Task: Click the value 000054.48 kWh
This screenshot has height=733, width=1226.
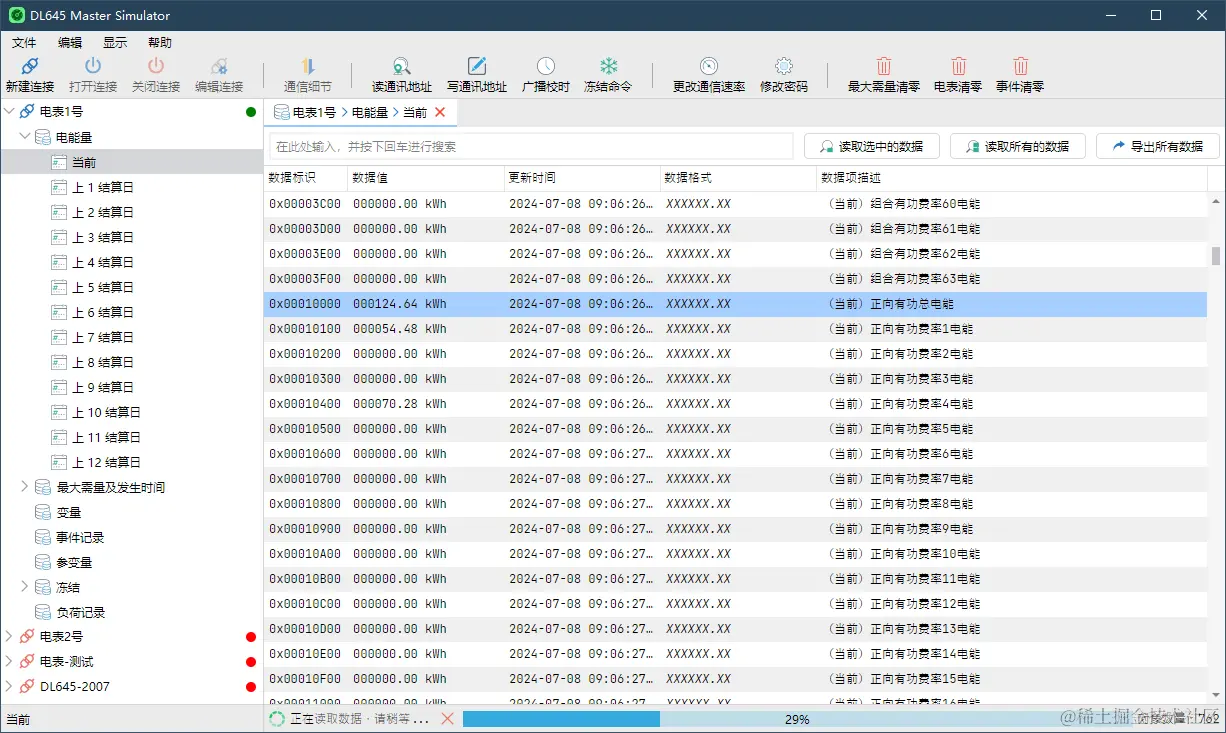Action: coord(400,329)
